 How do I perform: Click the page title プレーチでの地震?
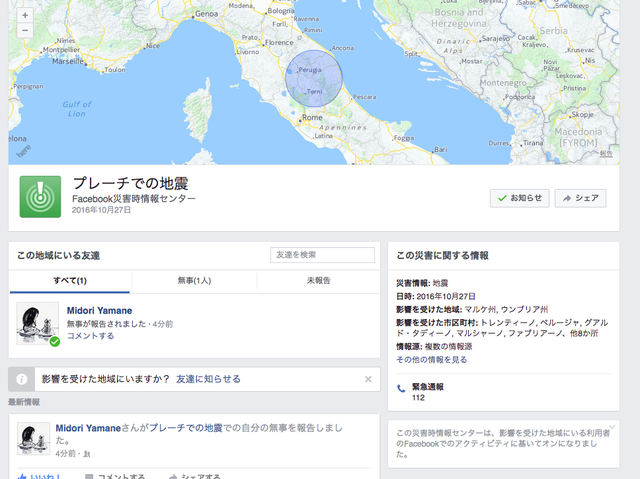coord(130,183)
